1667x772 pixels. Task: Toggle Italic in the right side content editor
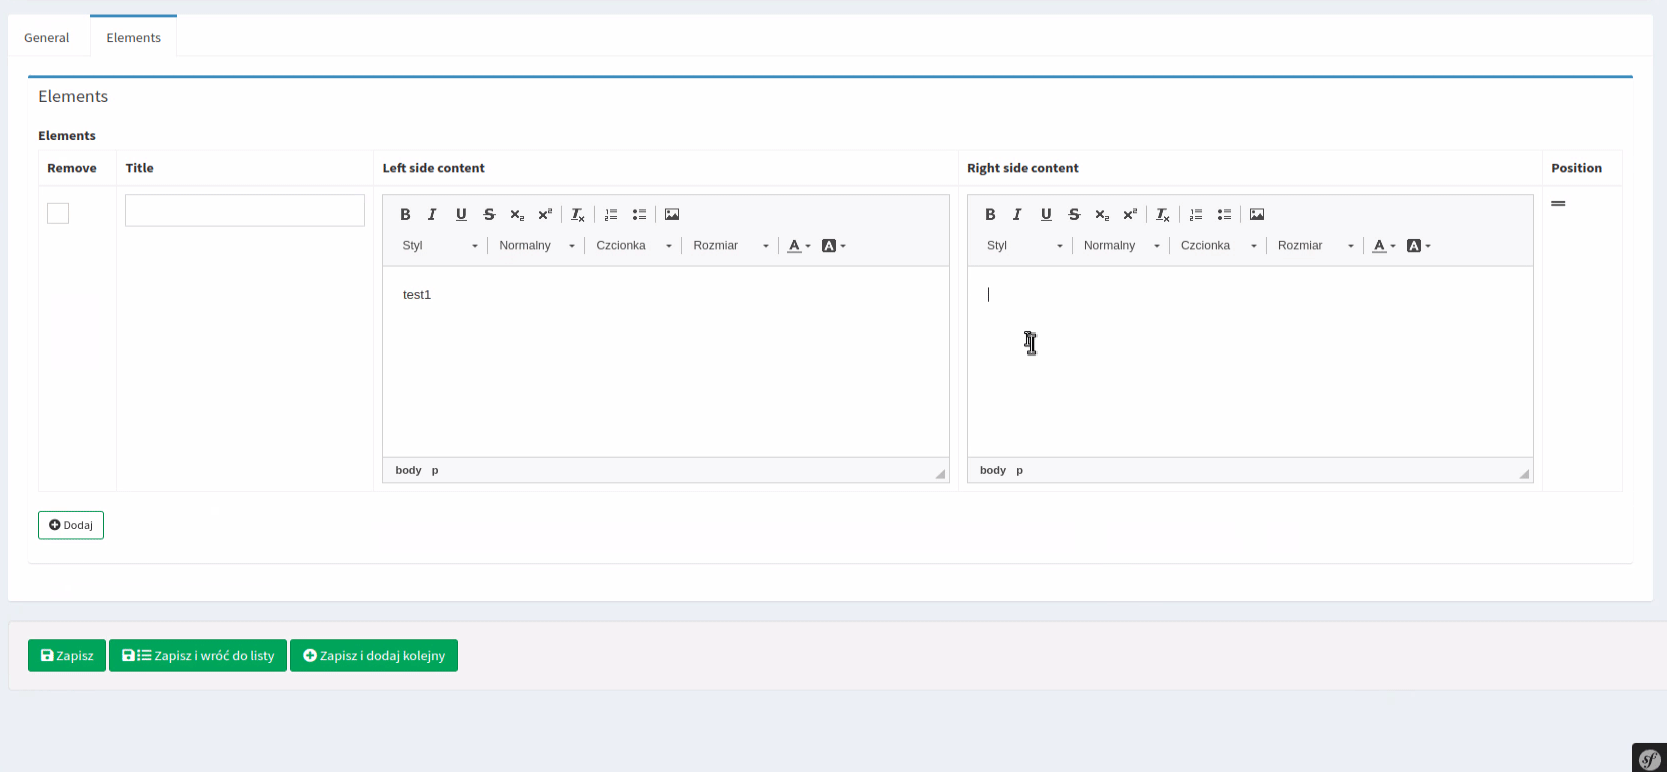(x=1017, y=214)
